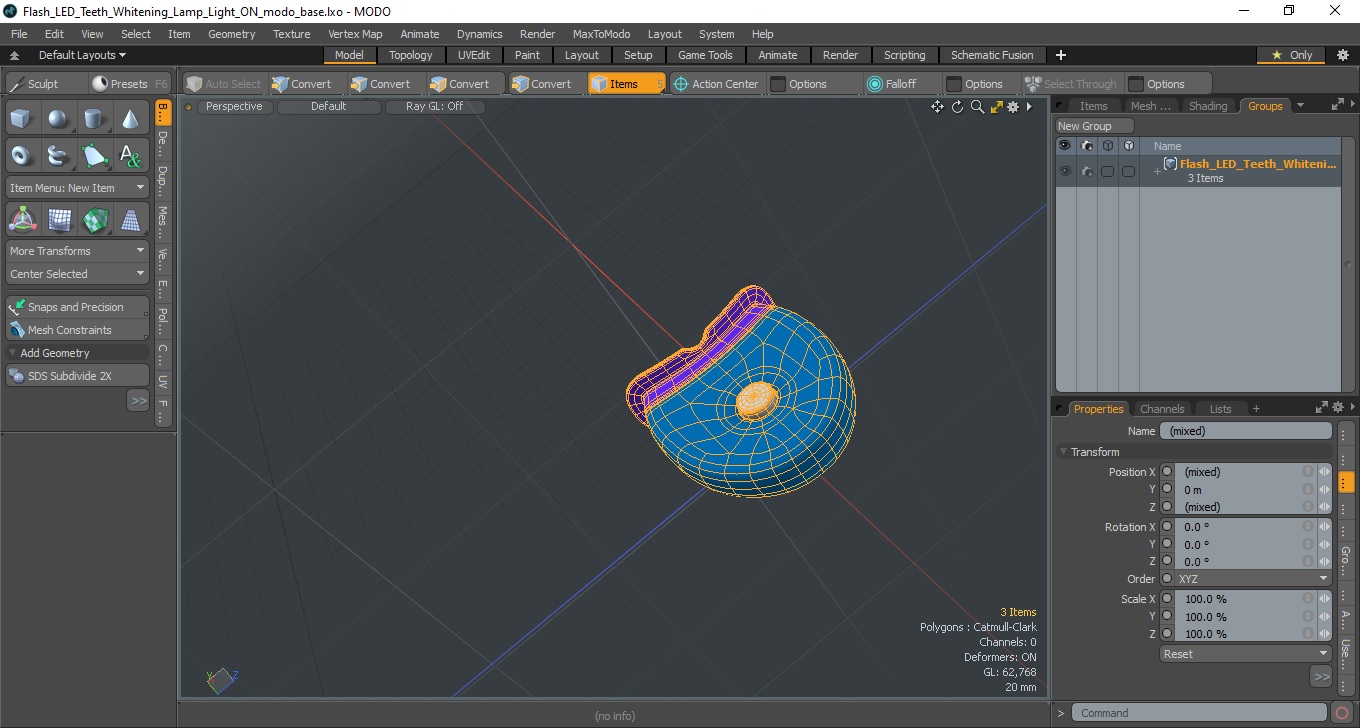Screen dimensions: 1360x728
Task: Toggle render camera icon of Flash_LED group
Action: pyautogui.click(x=1086, y=171)
